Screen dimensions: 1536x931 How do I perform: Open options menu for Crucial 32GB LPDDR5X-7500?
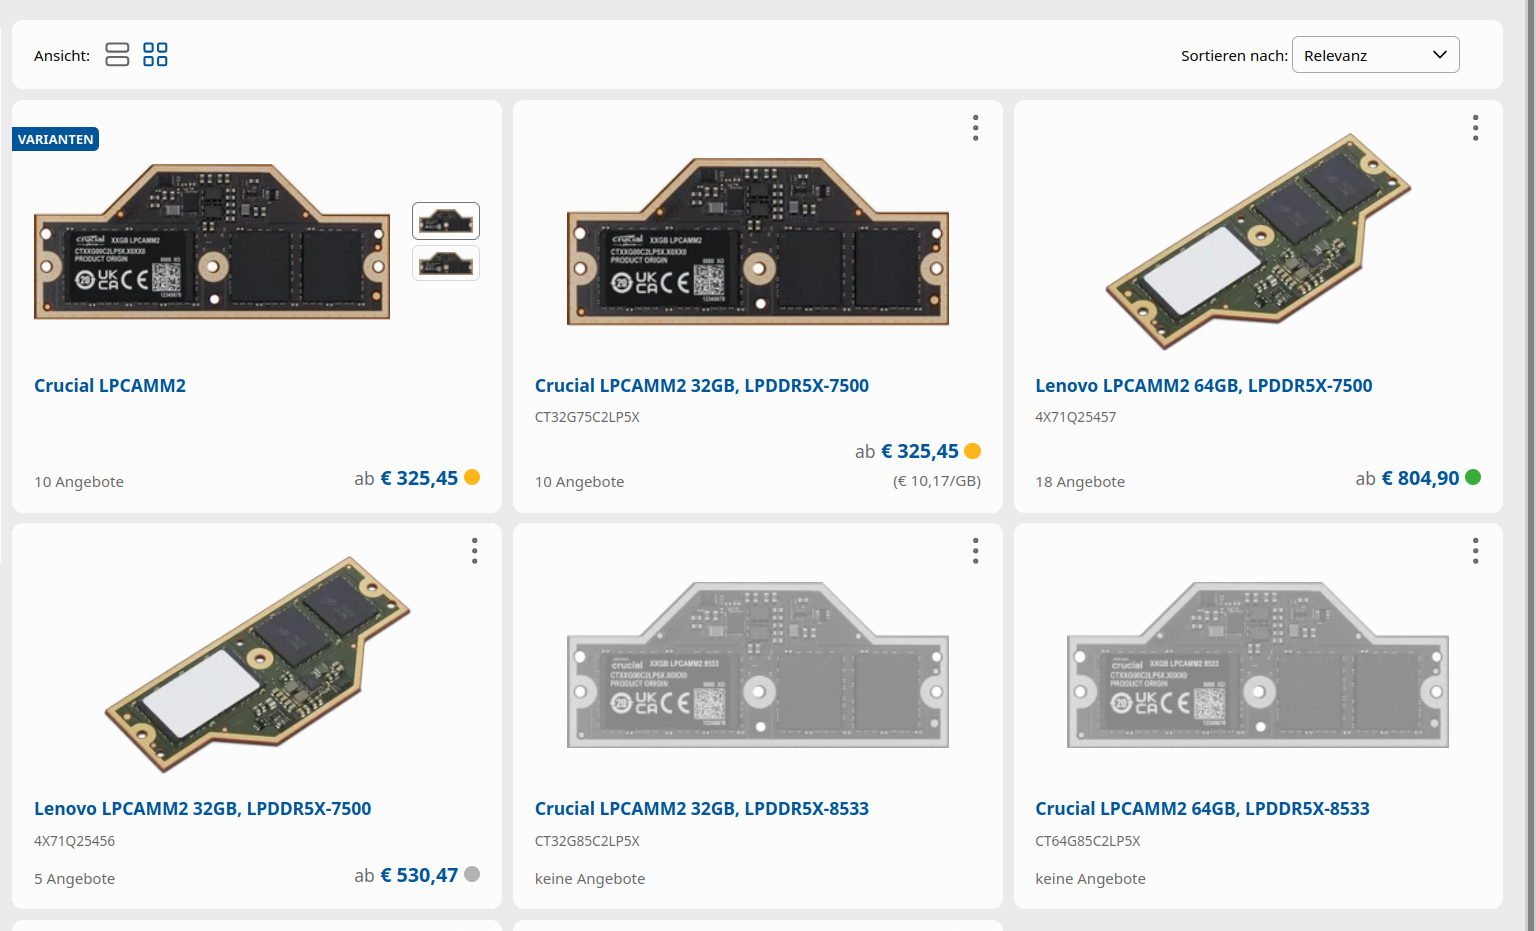click(975, 128)
